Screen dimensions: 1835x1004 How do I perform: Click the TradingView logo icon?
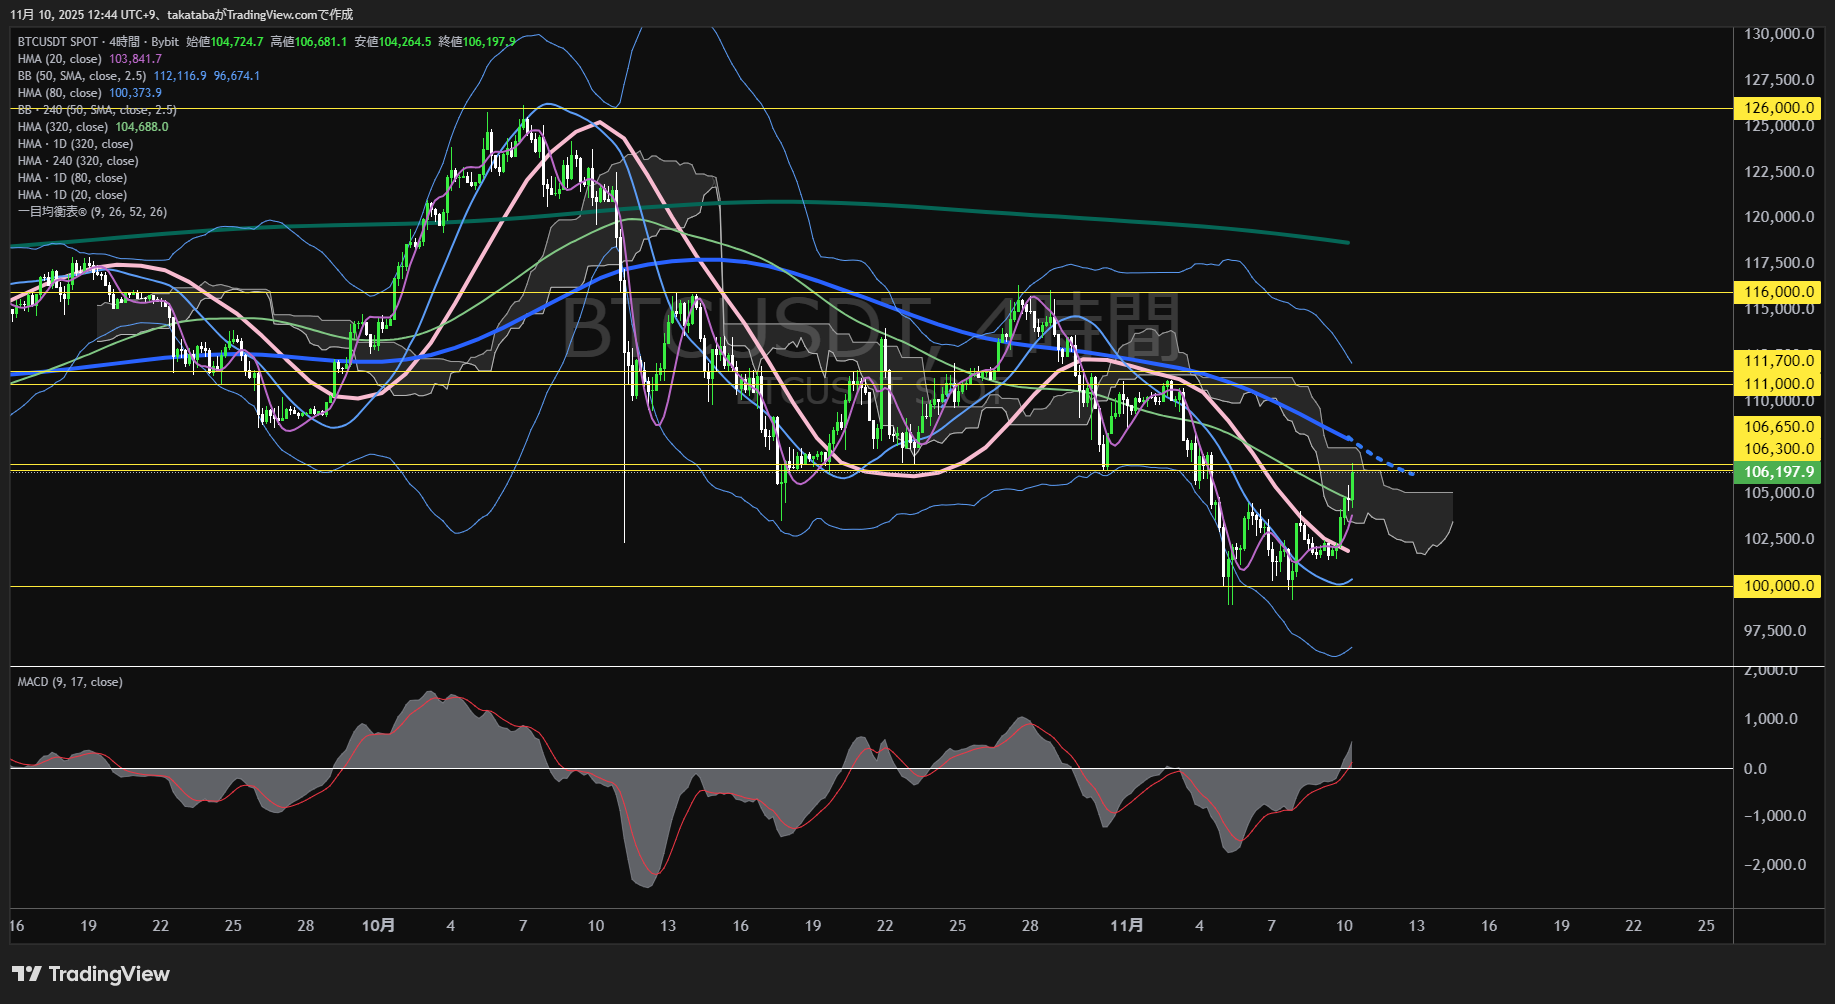click(x=27, y=974)
